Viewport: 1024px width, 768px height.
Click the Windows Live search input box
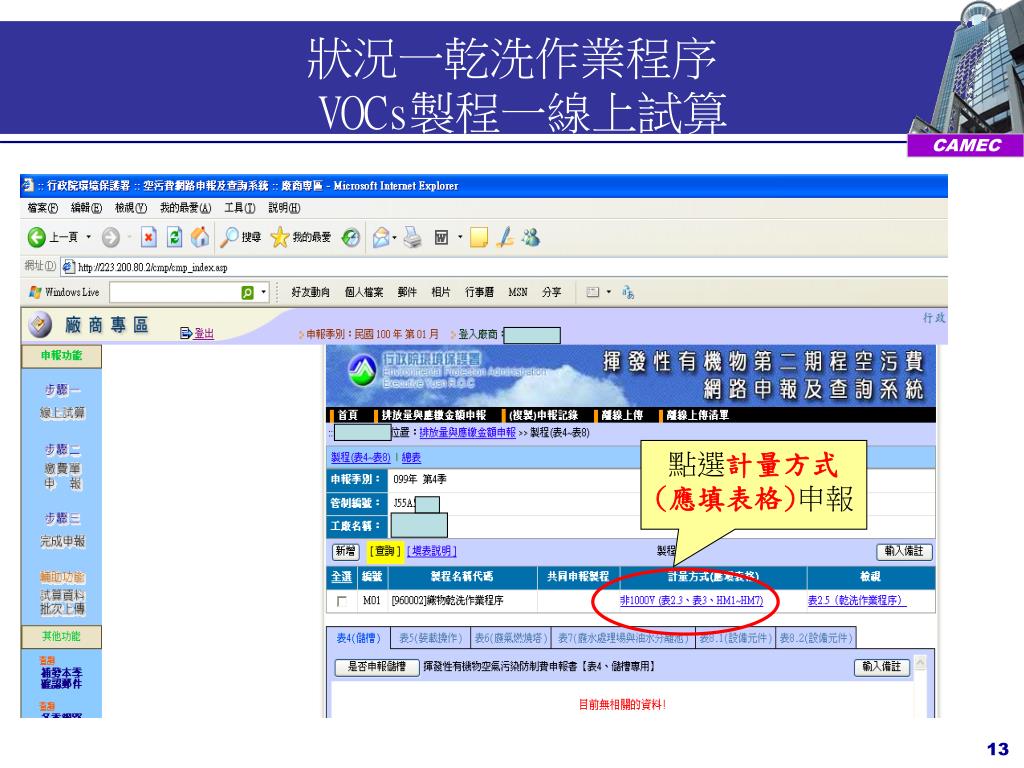click(174, 293)
